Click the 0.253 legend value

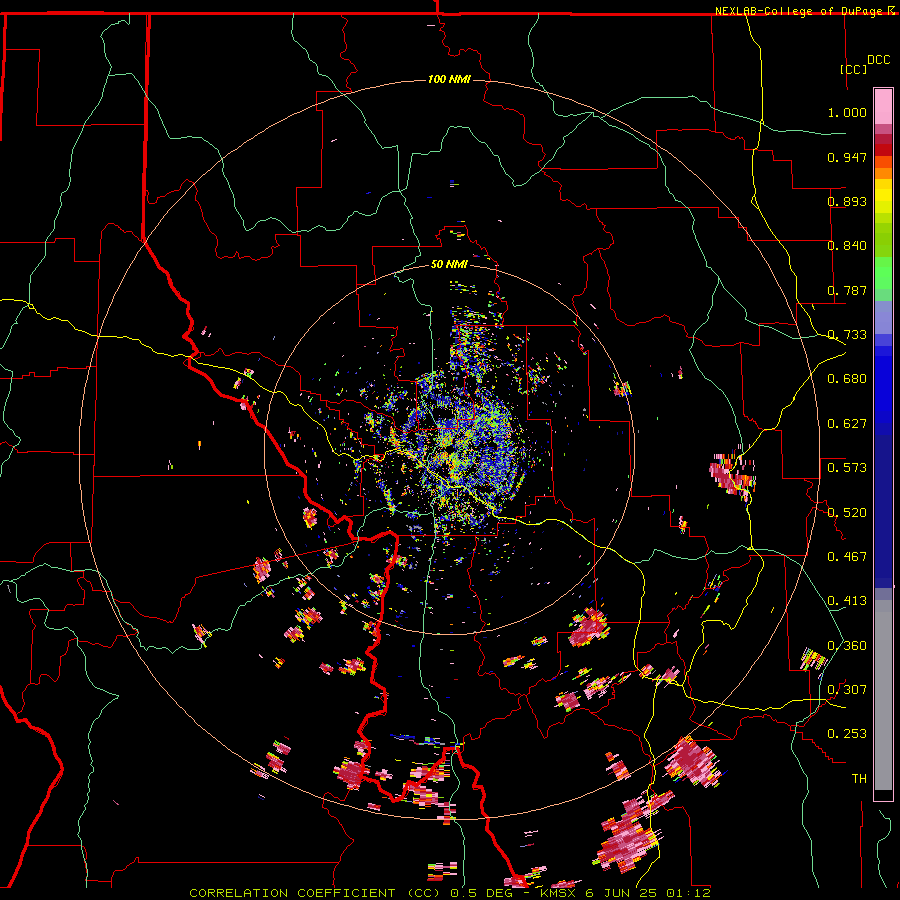(x=847, y=734)
